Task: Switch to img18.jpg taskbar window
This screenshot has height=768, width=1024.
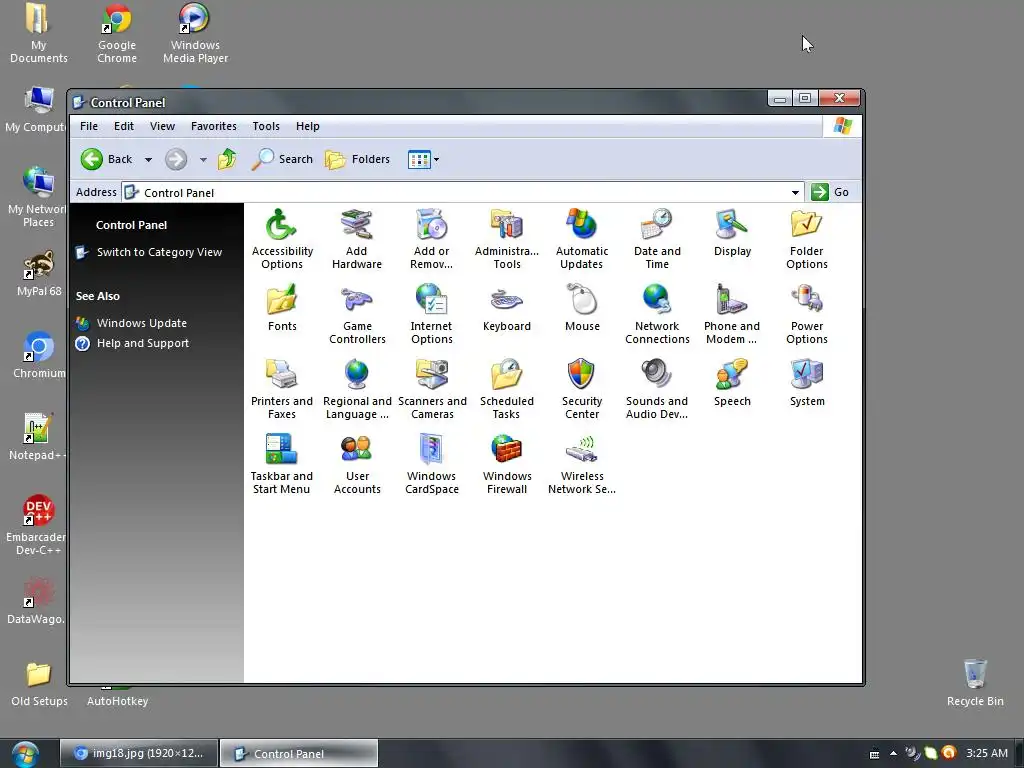Action: 138,753
